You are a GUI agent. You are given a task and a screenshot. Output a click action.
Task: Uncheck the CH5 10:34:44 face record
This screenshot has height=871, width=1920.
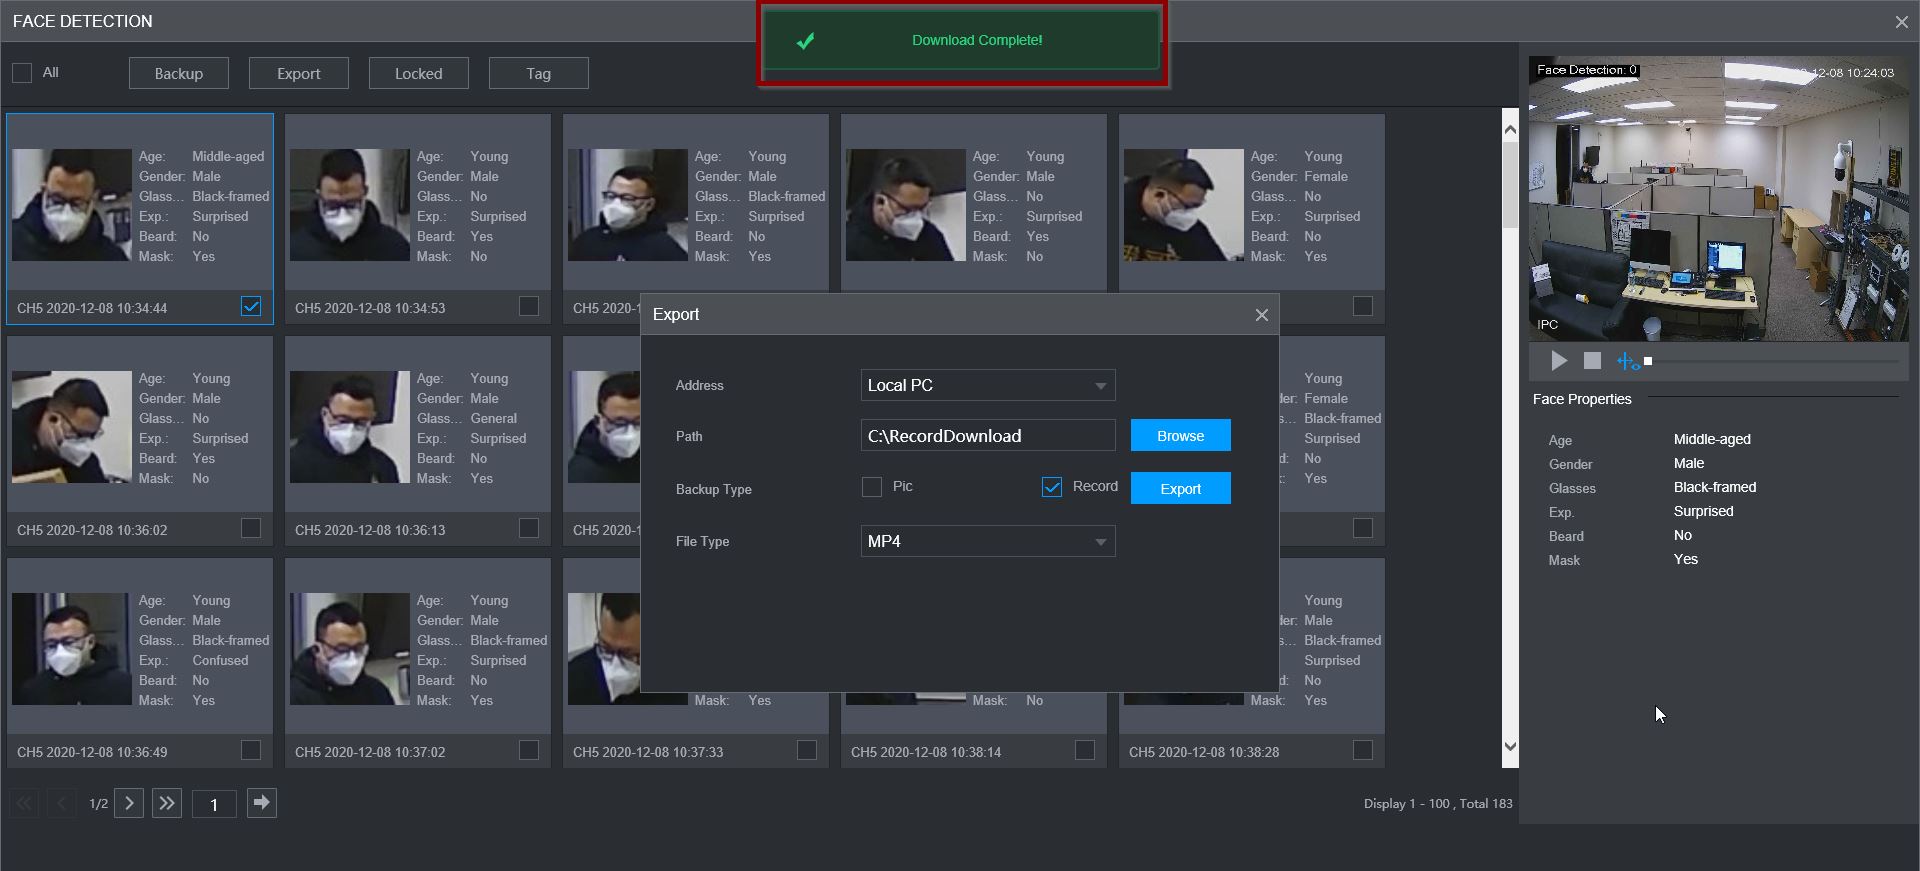point(251,306)
